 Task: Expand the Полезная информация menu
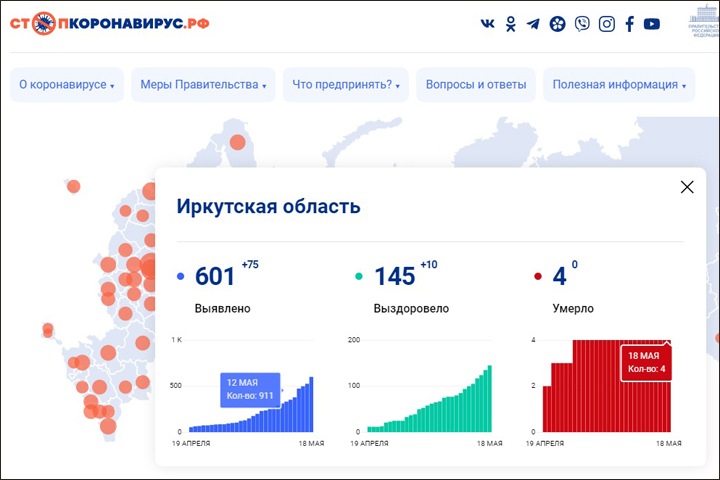pyautogui.click(x=619, y=85)
